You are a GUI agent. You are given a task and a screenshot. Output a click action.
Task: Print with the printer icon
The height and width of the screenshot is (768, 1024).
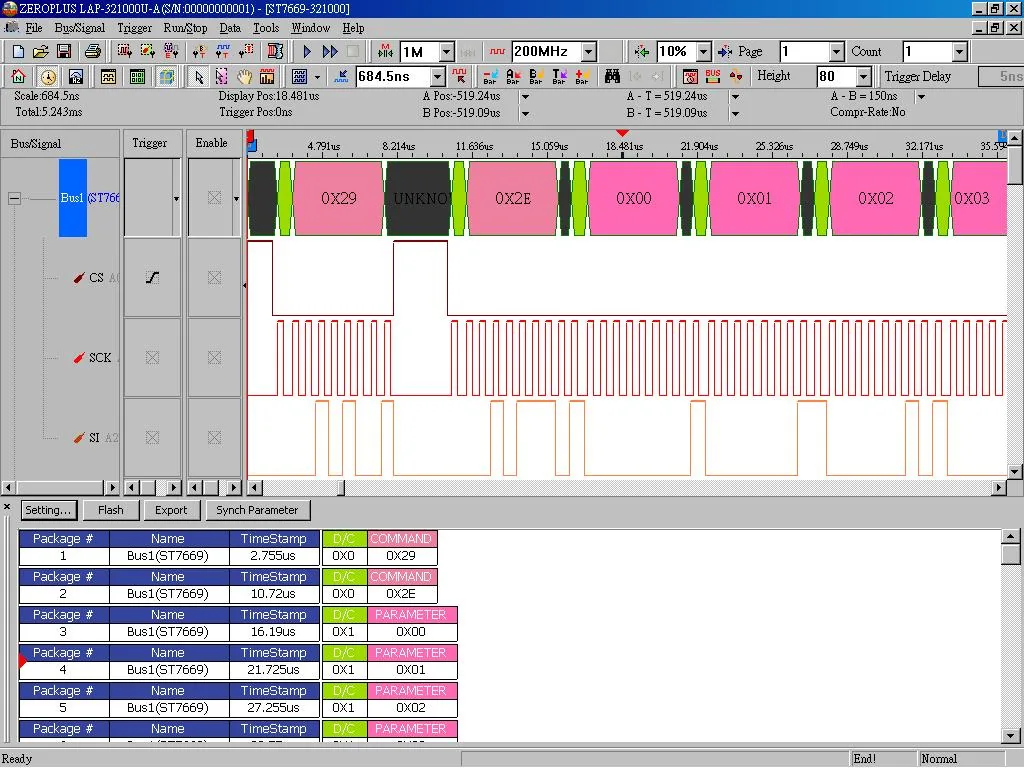coord(93,52)
